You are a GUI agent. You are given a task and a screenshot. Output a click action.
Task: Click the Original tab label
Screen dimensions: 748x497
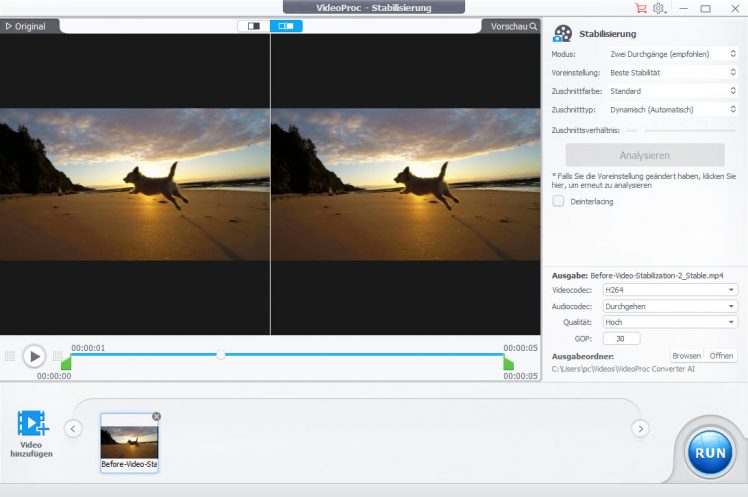(x=26, y=26)
